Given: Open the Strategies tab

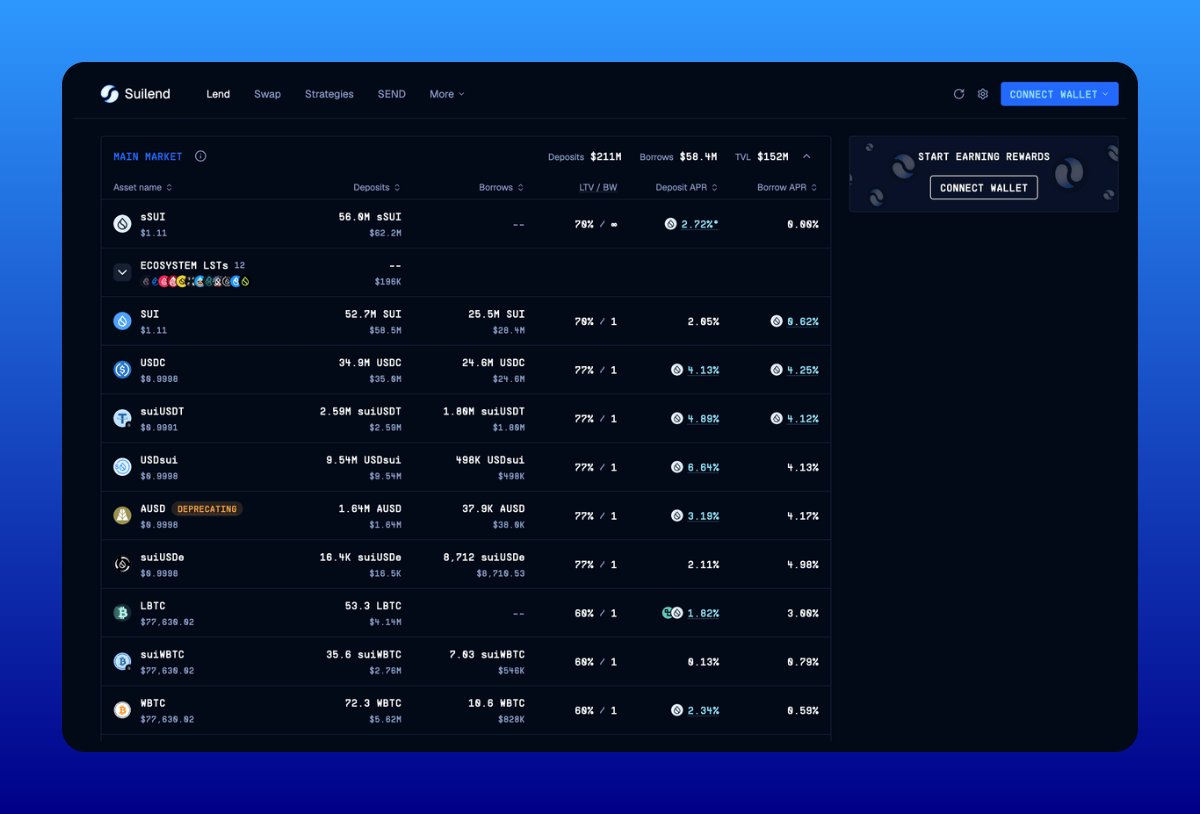Looking at the screenshot, I should (329, 94).
